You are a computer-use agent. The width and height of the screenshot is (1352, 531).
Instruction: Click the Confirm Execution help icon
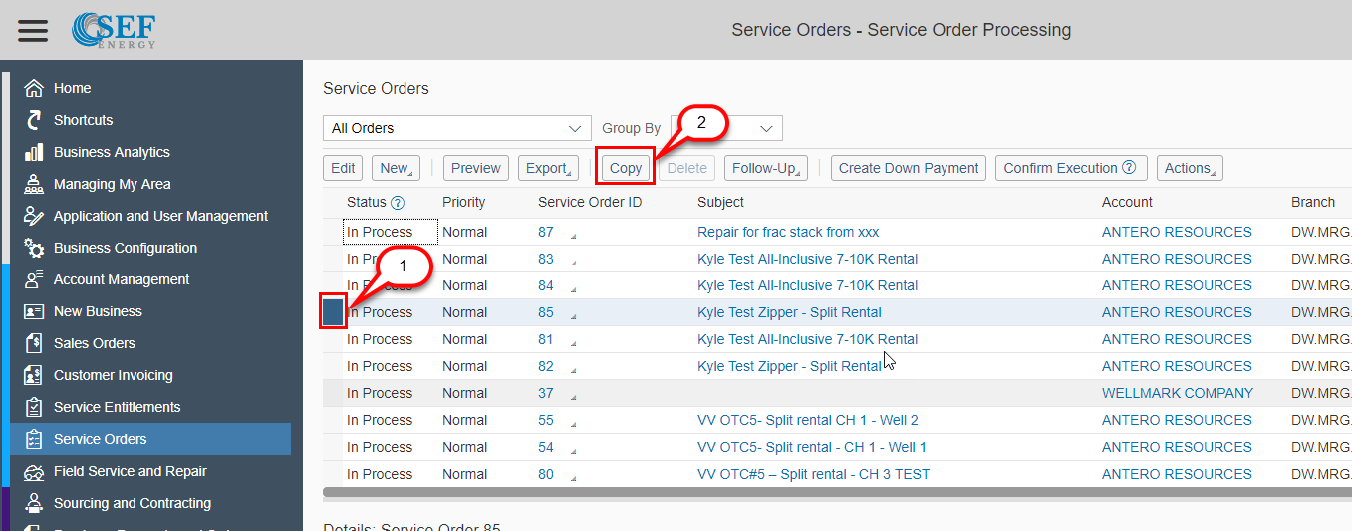point(1129,168)
